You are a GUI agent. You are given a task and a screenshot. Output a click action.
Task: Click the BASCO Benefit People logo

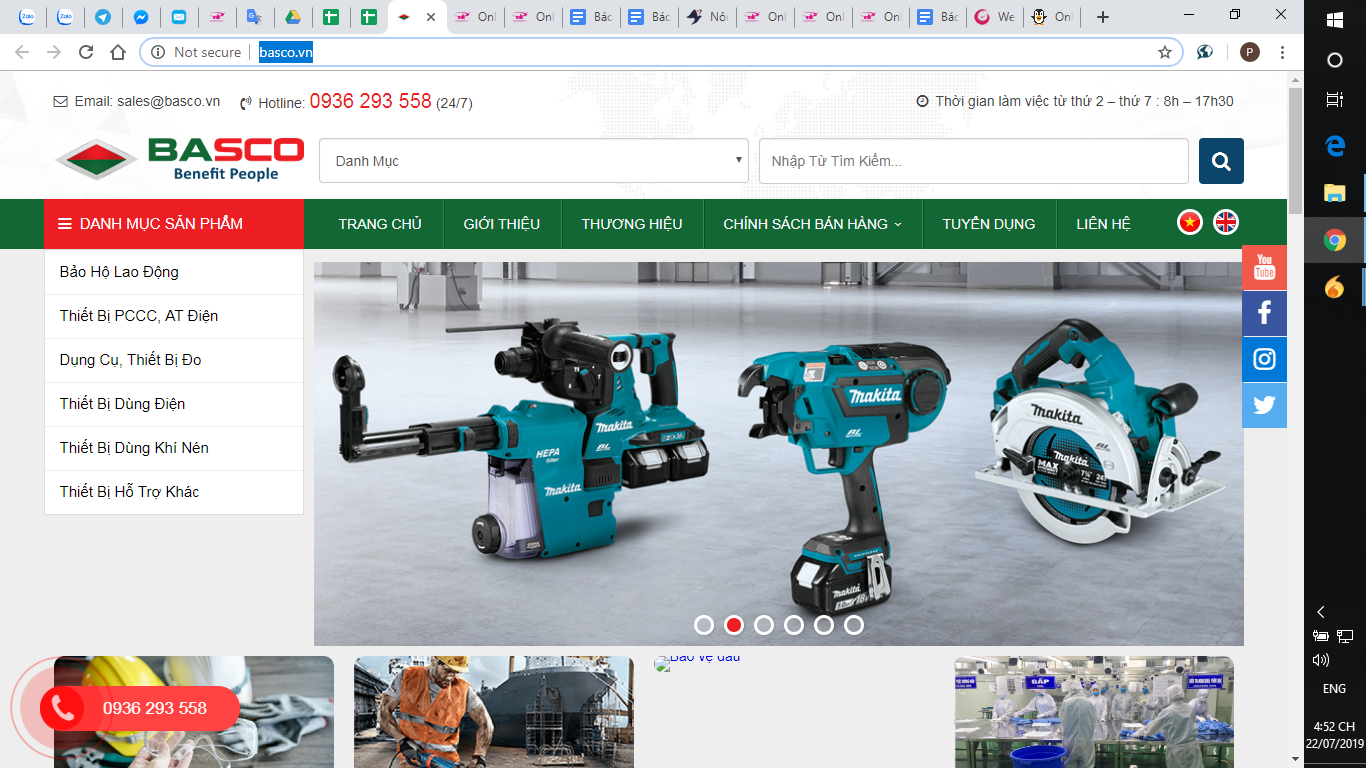pos(180,160)
